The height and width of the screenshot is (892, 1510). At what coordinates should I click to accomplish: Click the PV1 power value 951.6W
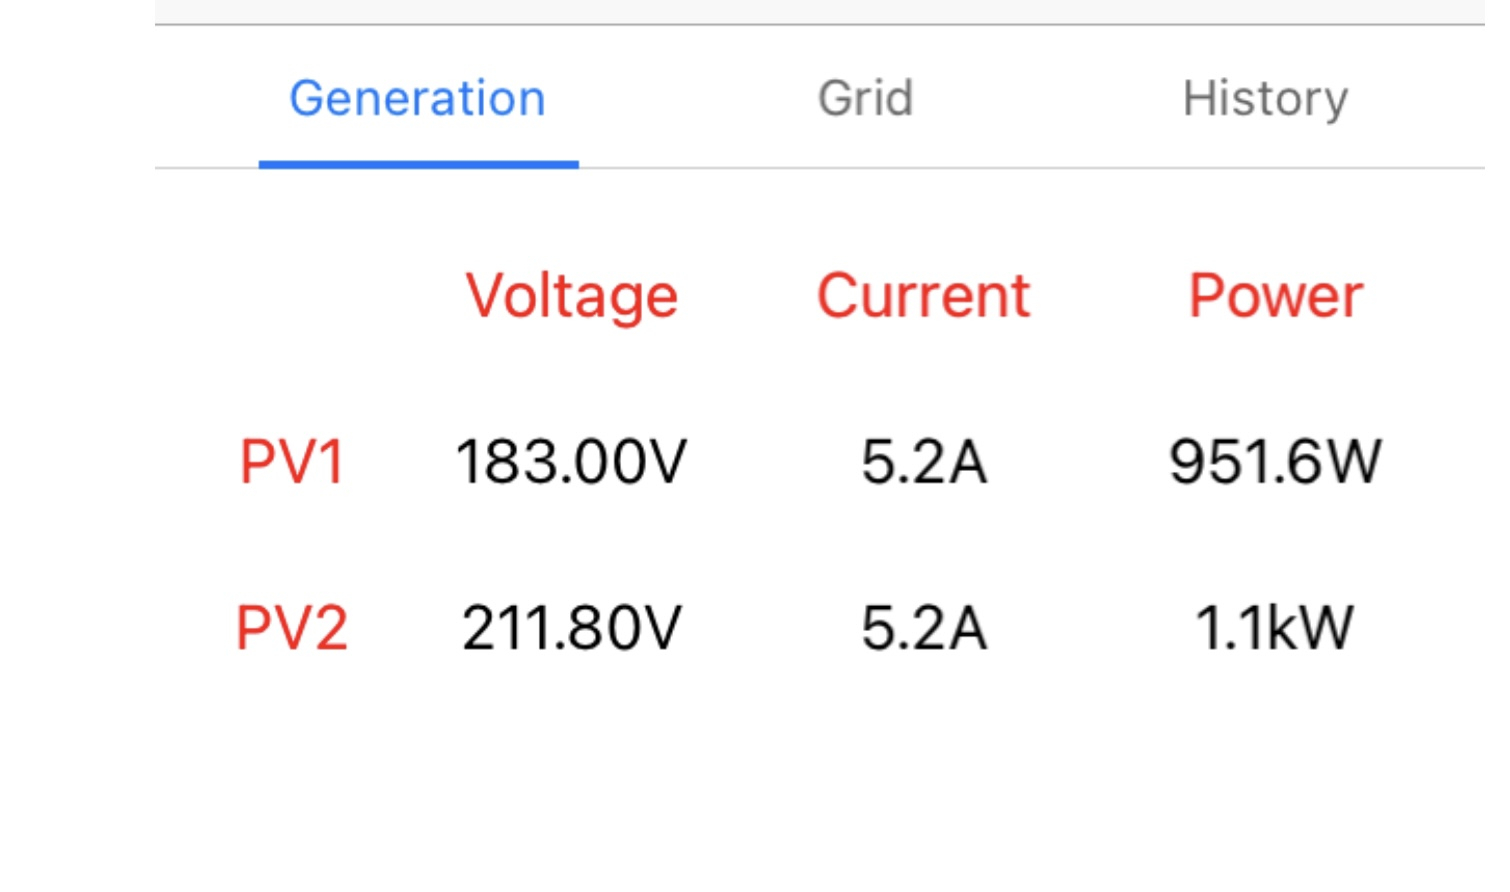pyautogui.click(x=1275, y=462)
